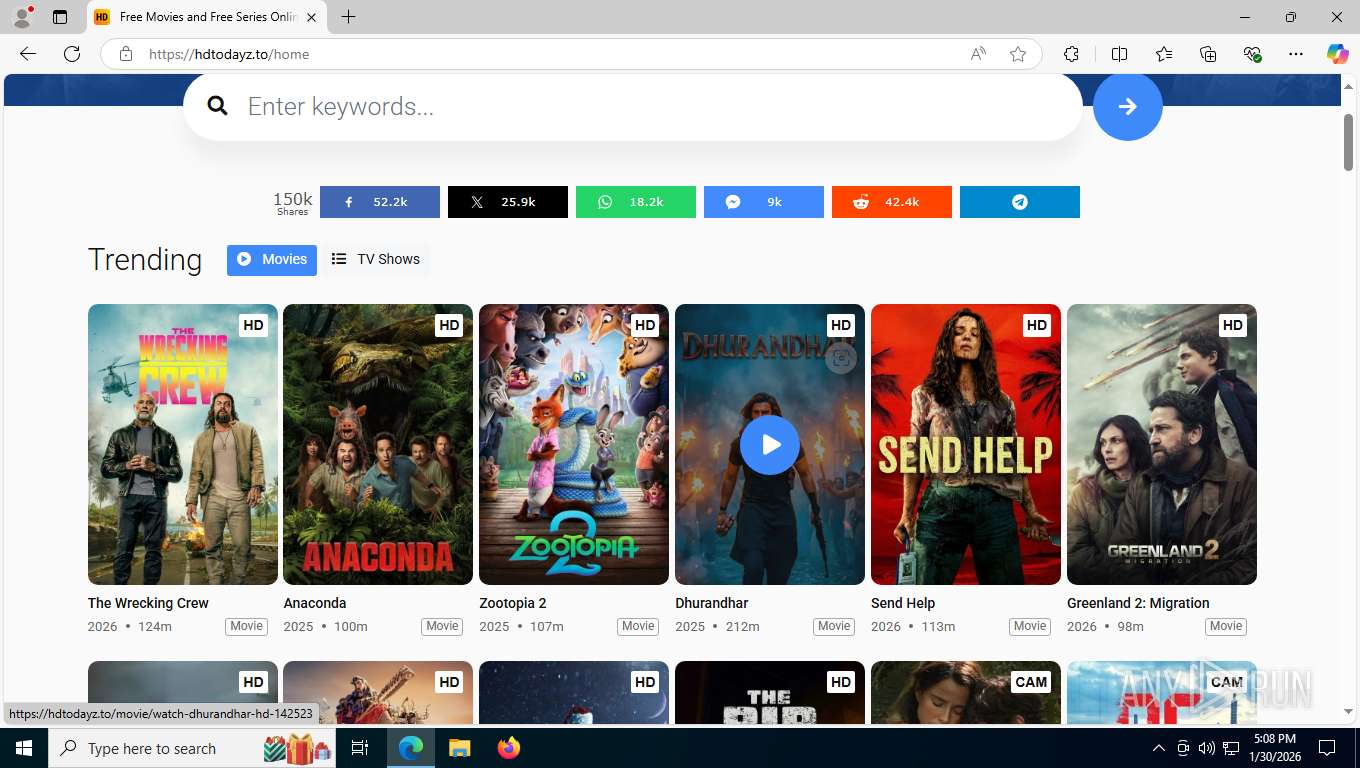Click magnifier icon in search box

pyautogui.click(x=217, y=106)
